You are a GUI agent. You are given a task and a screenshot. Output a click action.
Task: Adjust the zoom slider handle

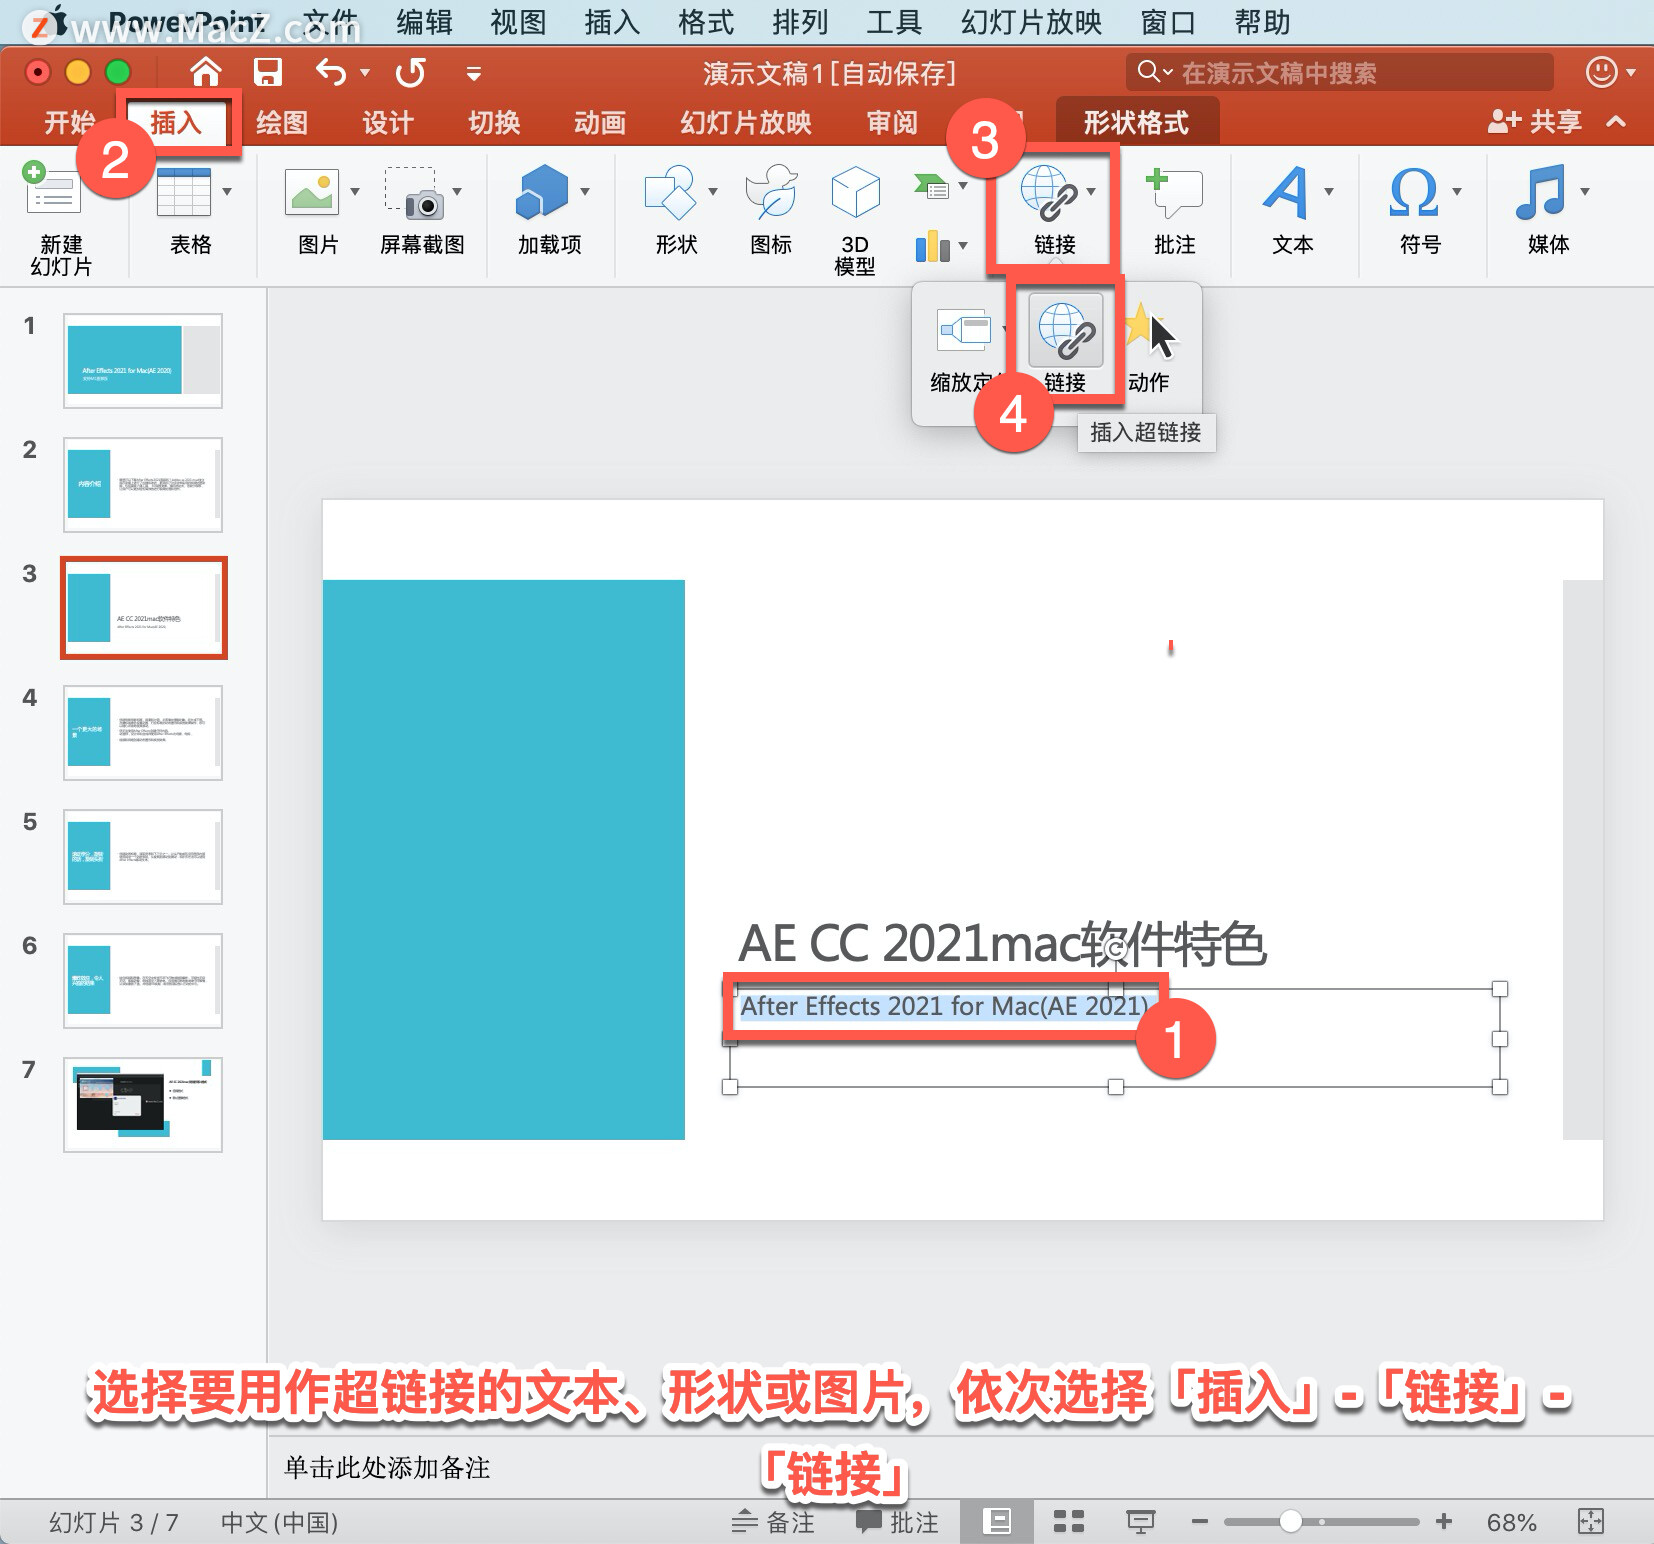click(1290, 1521)
